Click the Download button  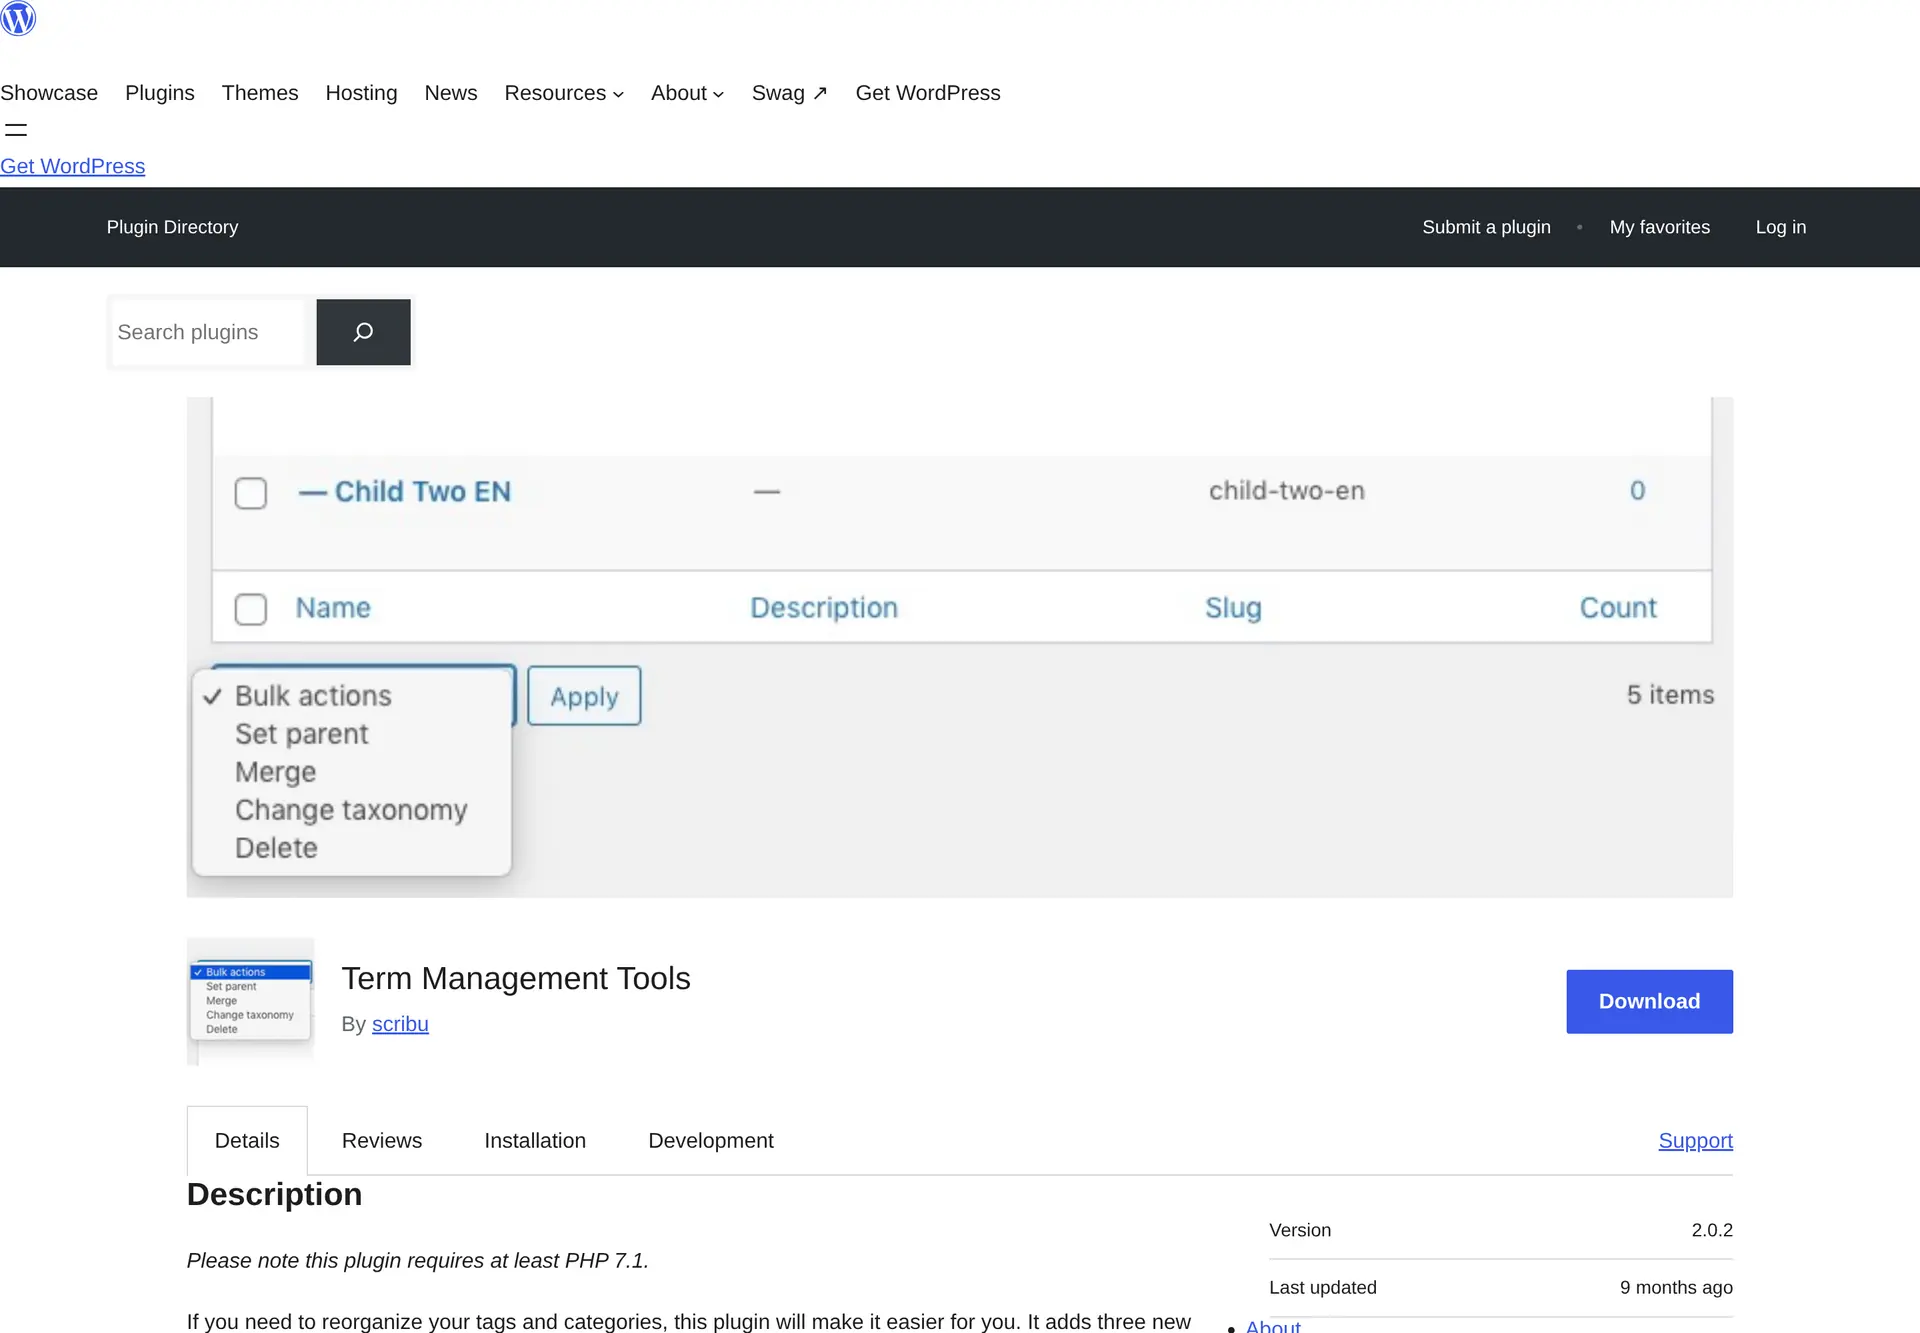coord(1649,1001)
